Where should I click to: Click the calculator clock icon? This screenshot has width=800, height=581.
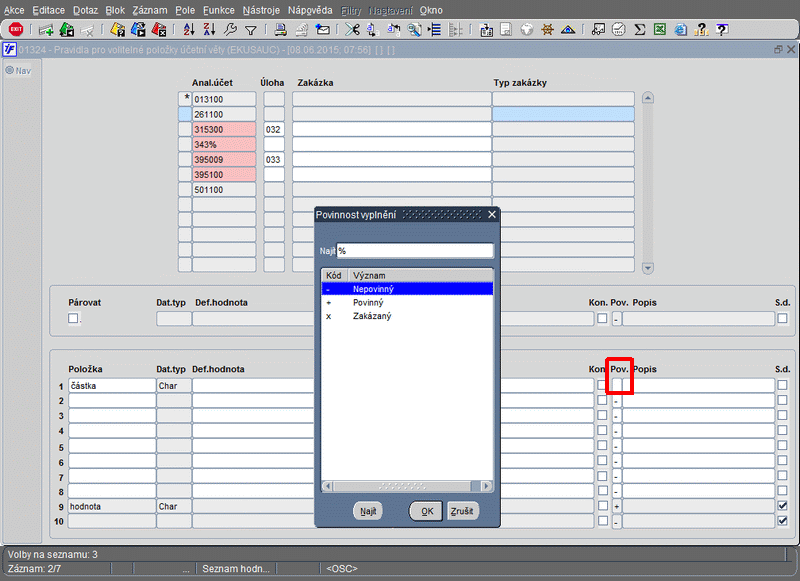pos(619,30)
